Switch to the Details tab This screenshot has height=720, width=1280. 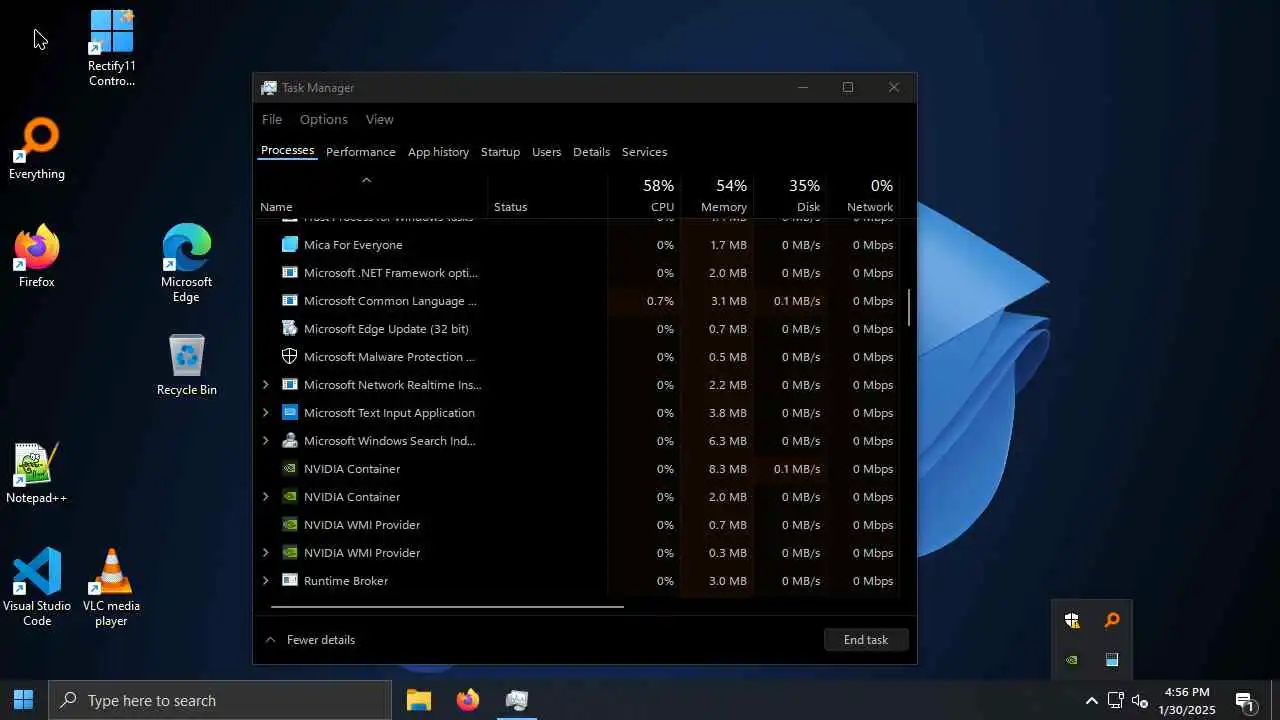[591, 152]
